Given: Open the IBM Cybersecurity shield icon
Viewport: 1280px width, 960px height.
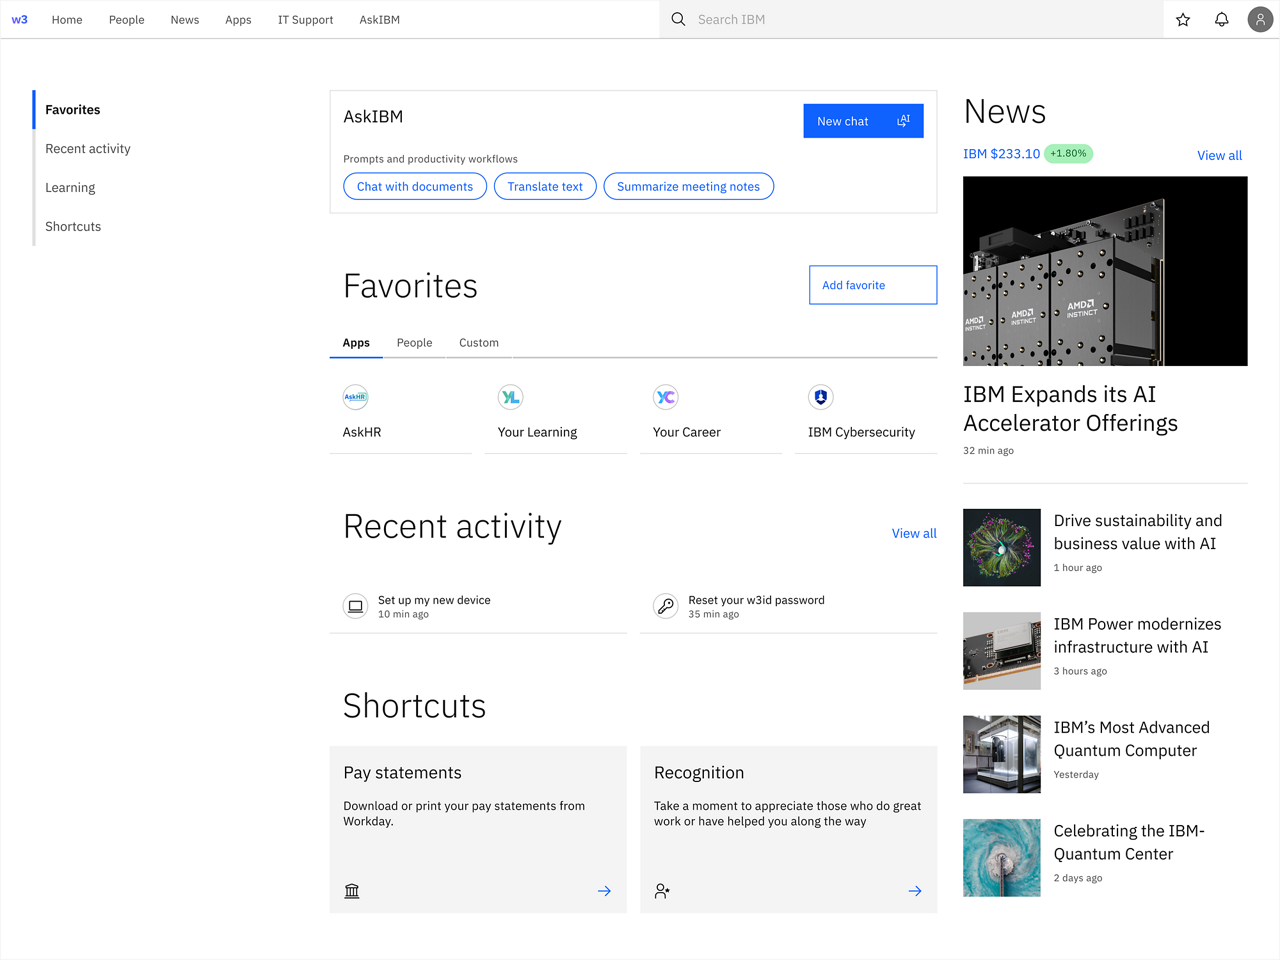Looking at the screenshot, I should click(x=820, y=397).
